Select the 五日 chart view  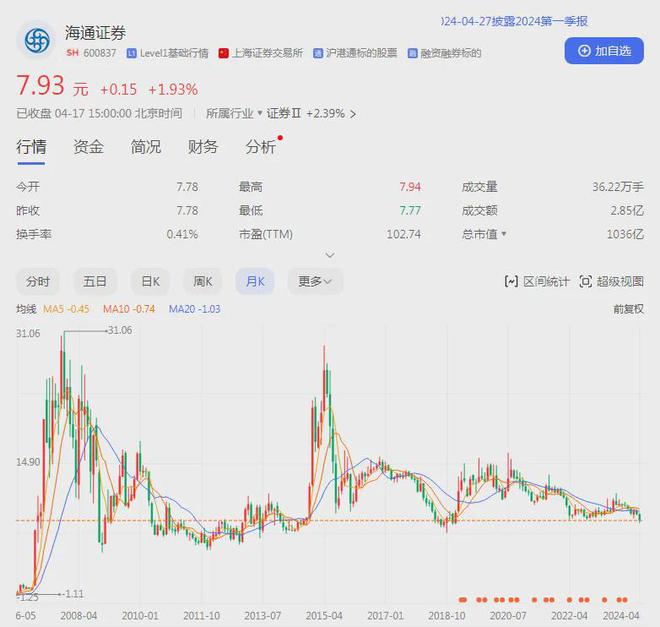[x=95, y=281]
